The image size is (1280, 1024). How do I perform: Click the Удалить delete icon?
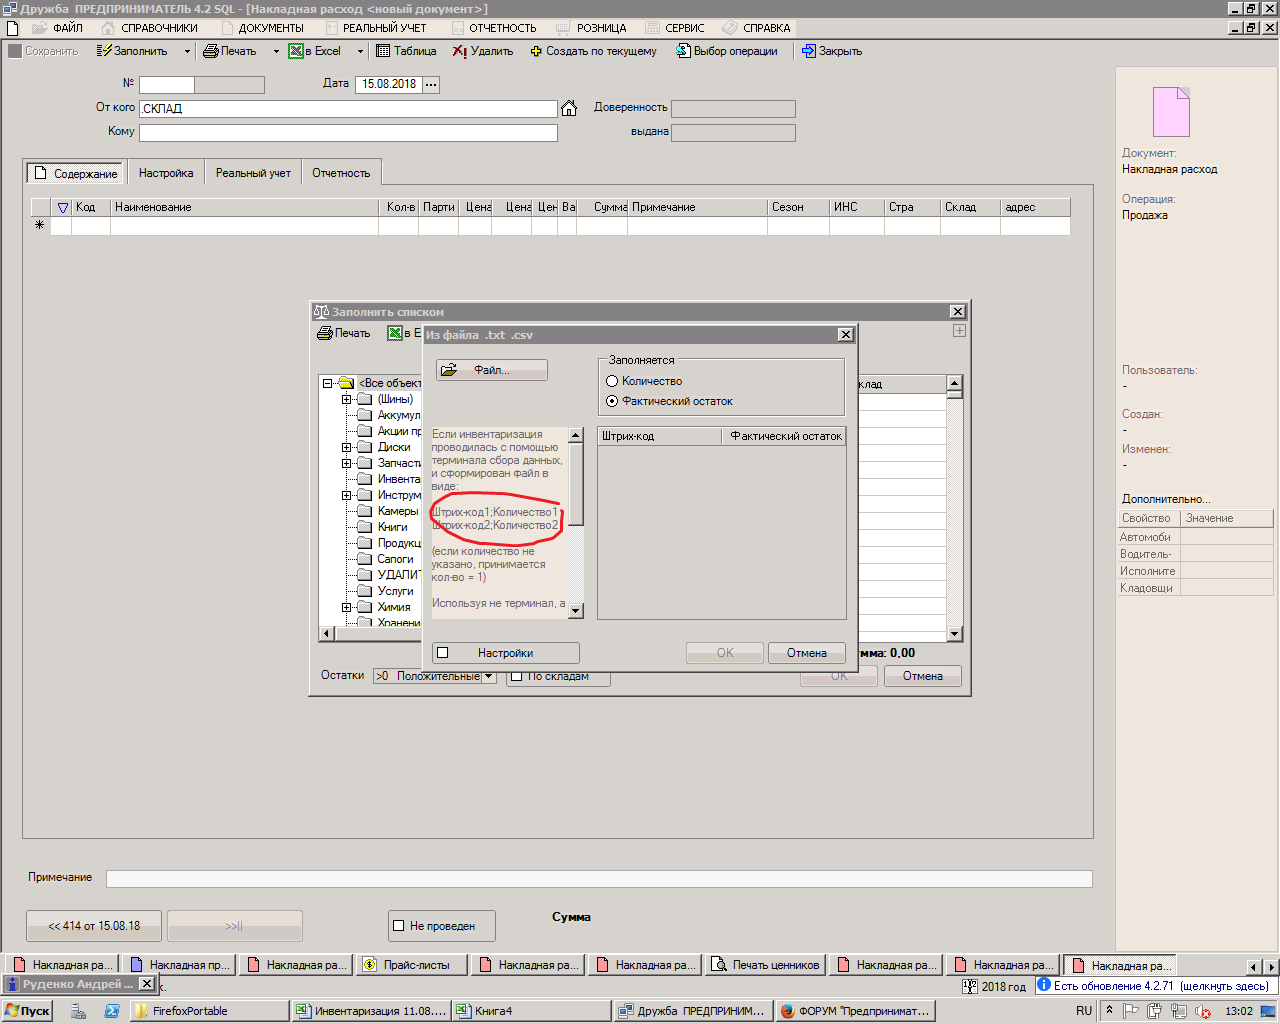click(x=459, y=51)
